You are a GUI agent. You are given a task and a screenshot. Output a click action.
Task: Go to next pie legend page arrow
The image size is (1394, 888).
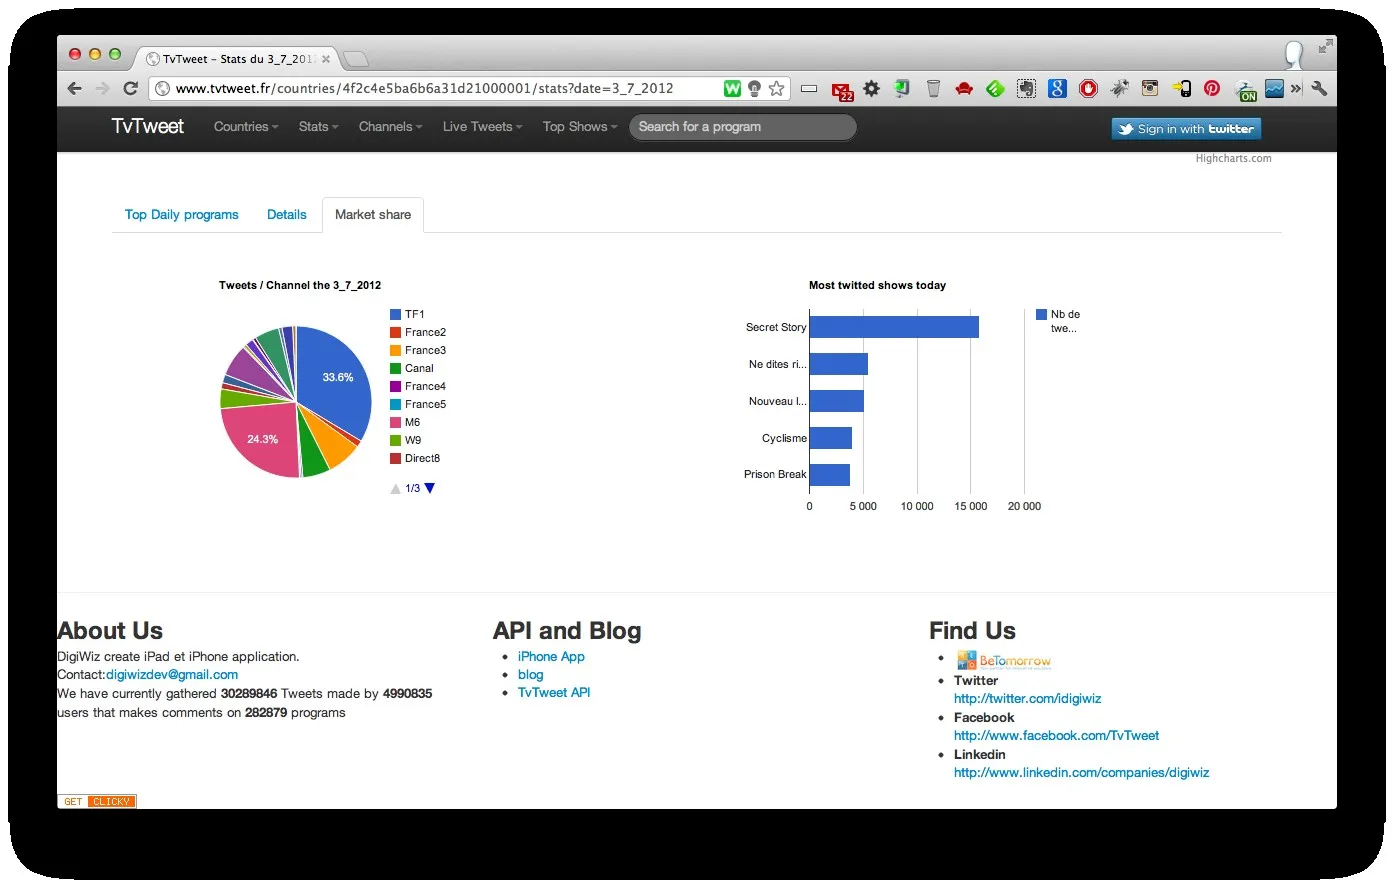click(x=430, y=488)
